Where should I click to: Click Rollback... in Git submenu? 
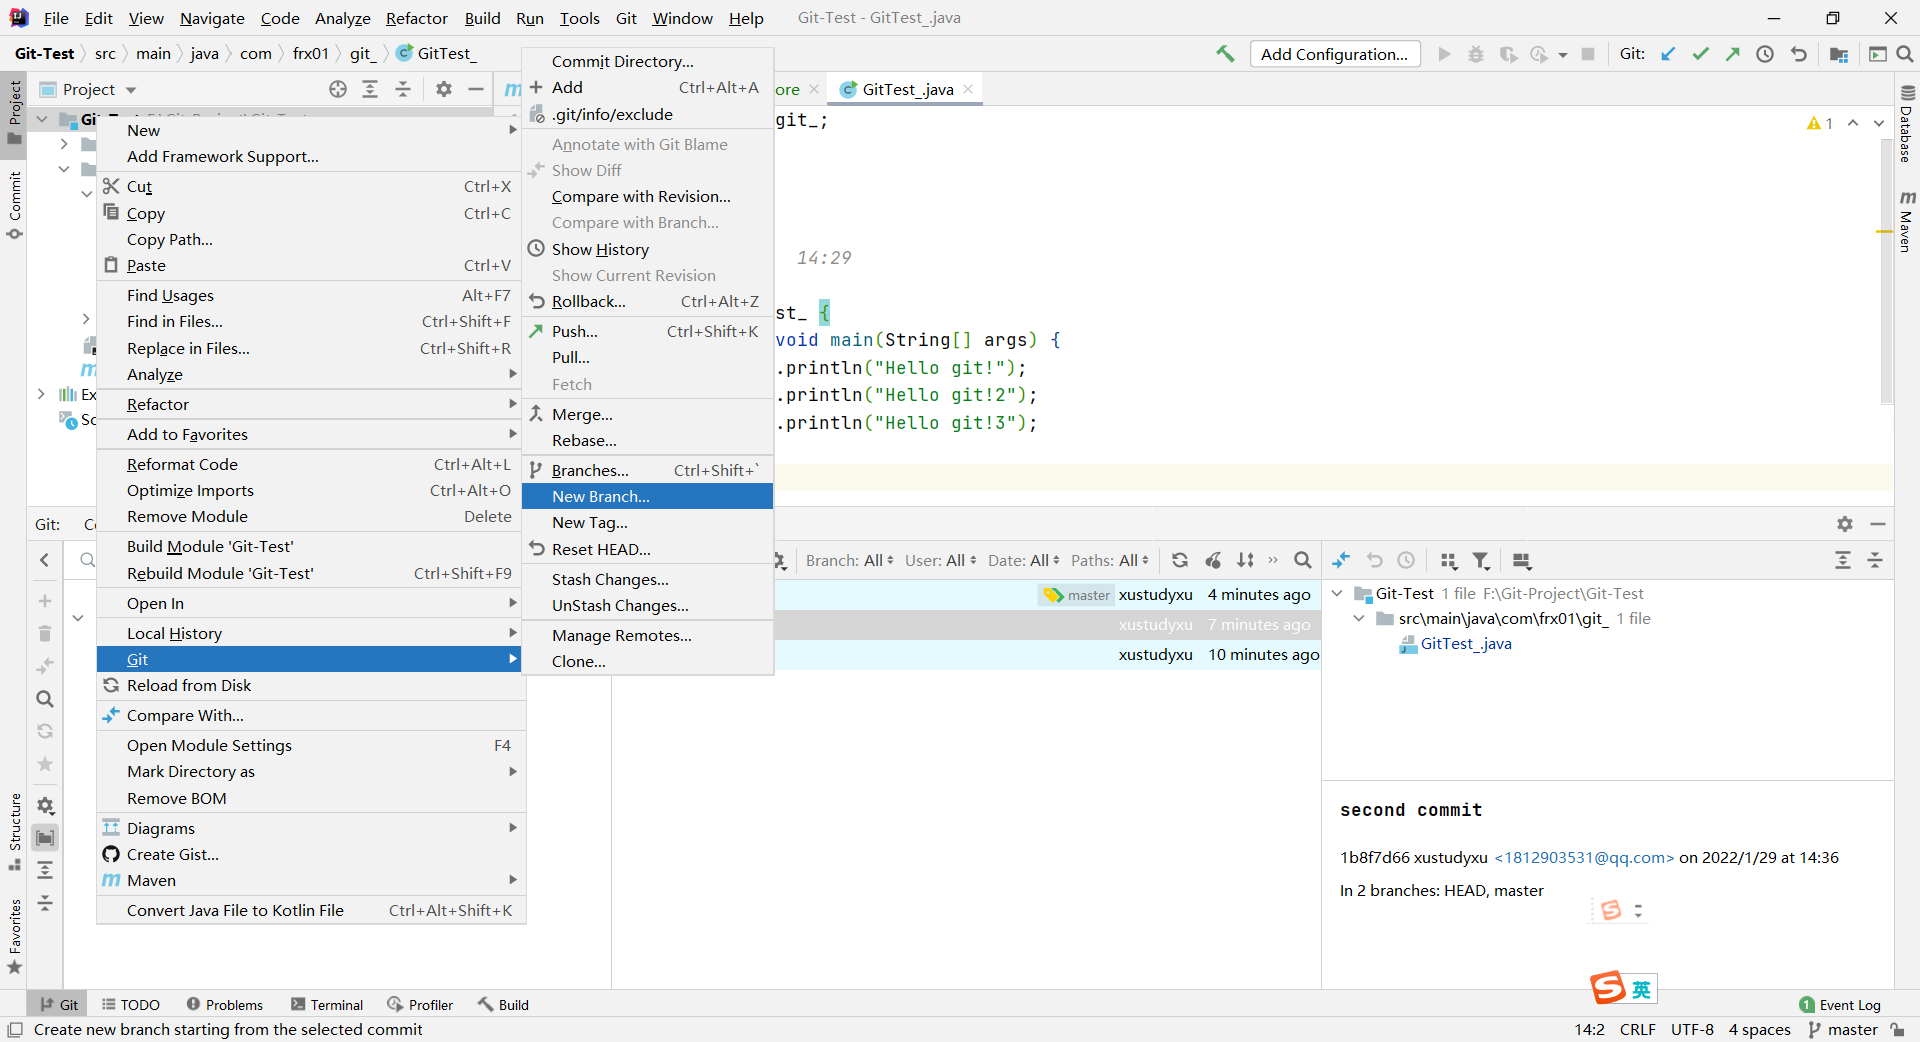click(647, 301)
